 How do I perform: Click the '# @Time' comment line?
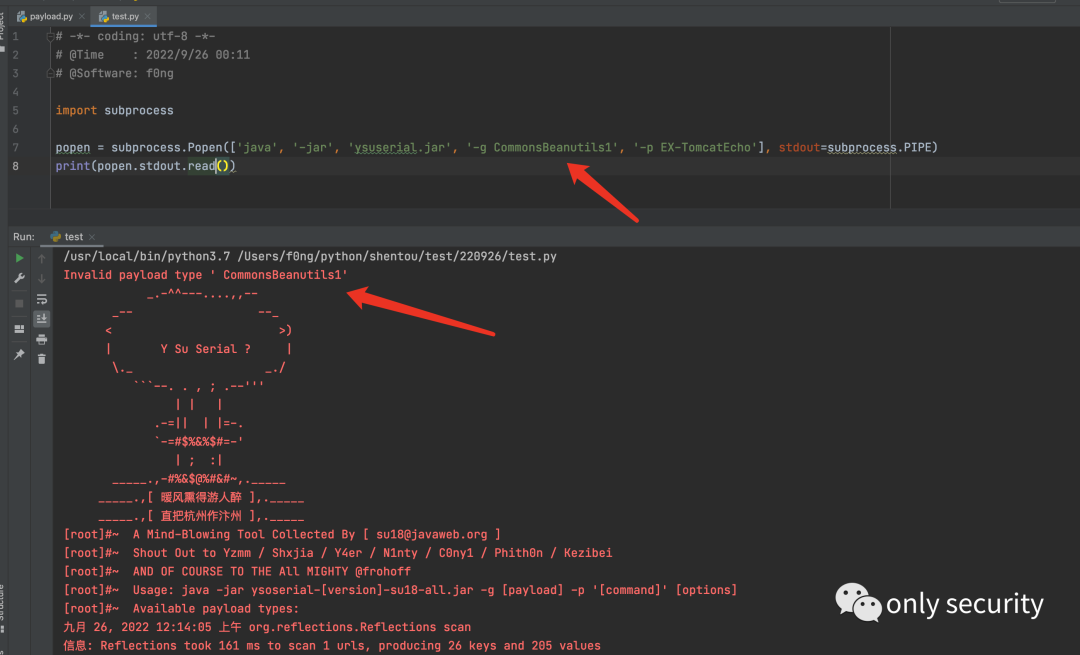pos(153,54)
